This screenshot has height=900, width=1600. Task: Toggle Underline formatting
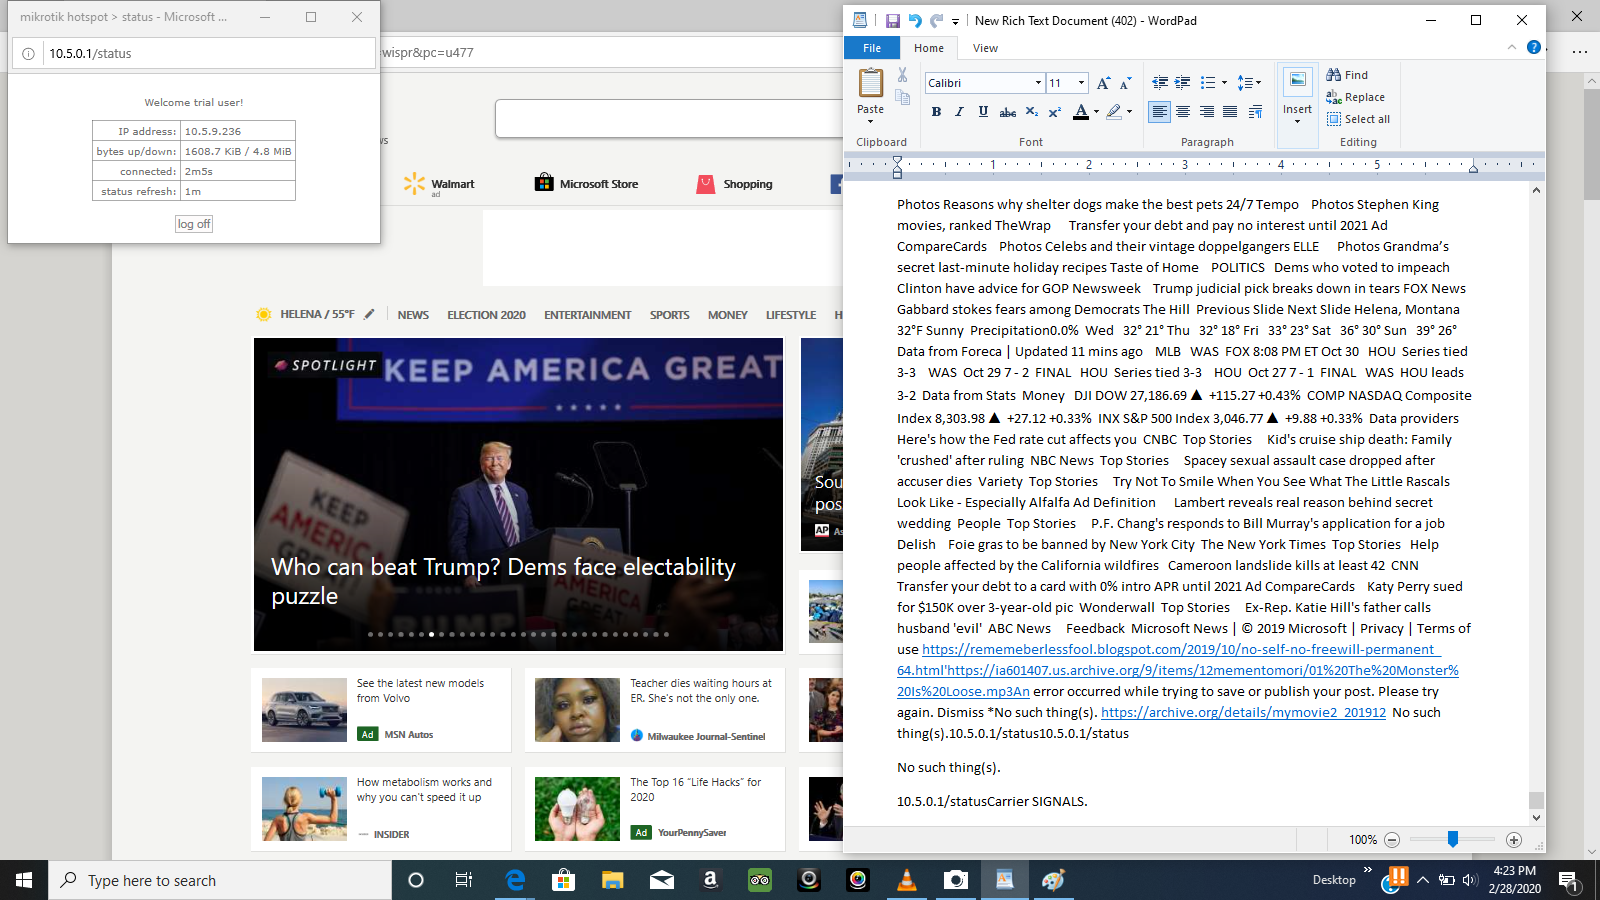pos(983,112)
